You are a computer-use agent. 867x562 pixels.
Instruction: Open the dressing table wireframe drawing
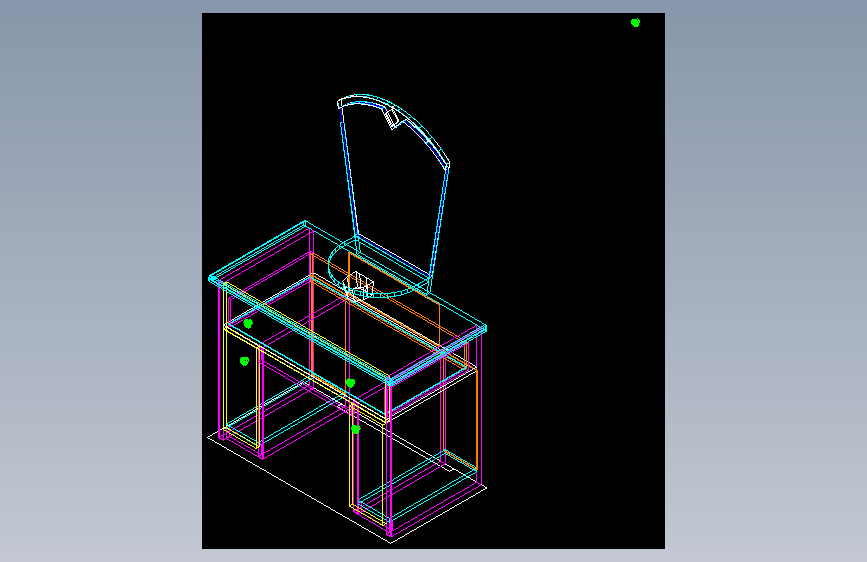pyautogui.click(x=434, y=281)
